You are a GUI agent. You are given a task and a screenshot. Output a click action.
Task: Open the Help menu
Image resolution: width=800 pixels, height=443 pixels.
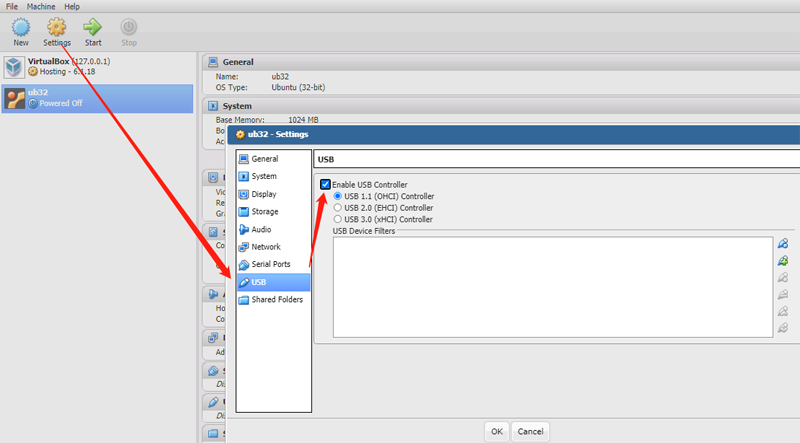(72, 7)
